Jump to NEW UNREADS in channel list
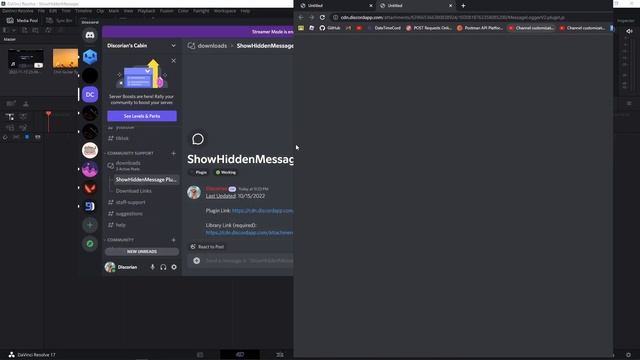The height and width of the screenshot is (360, 640). [x=142, y=251]
